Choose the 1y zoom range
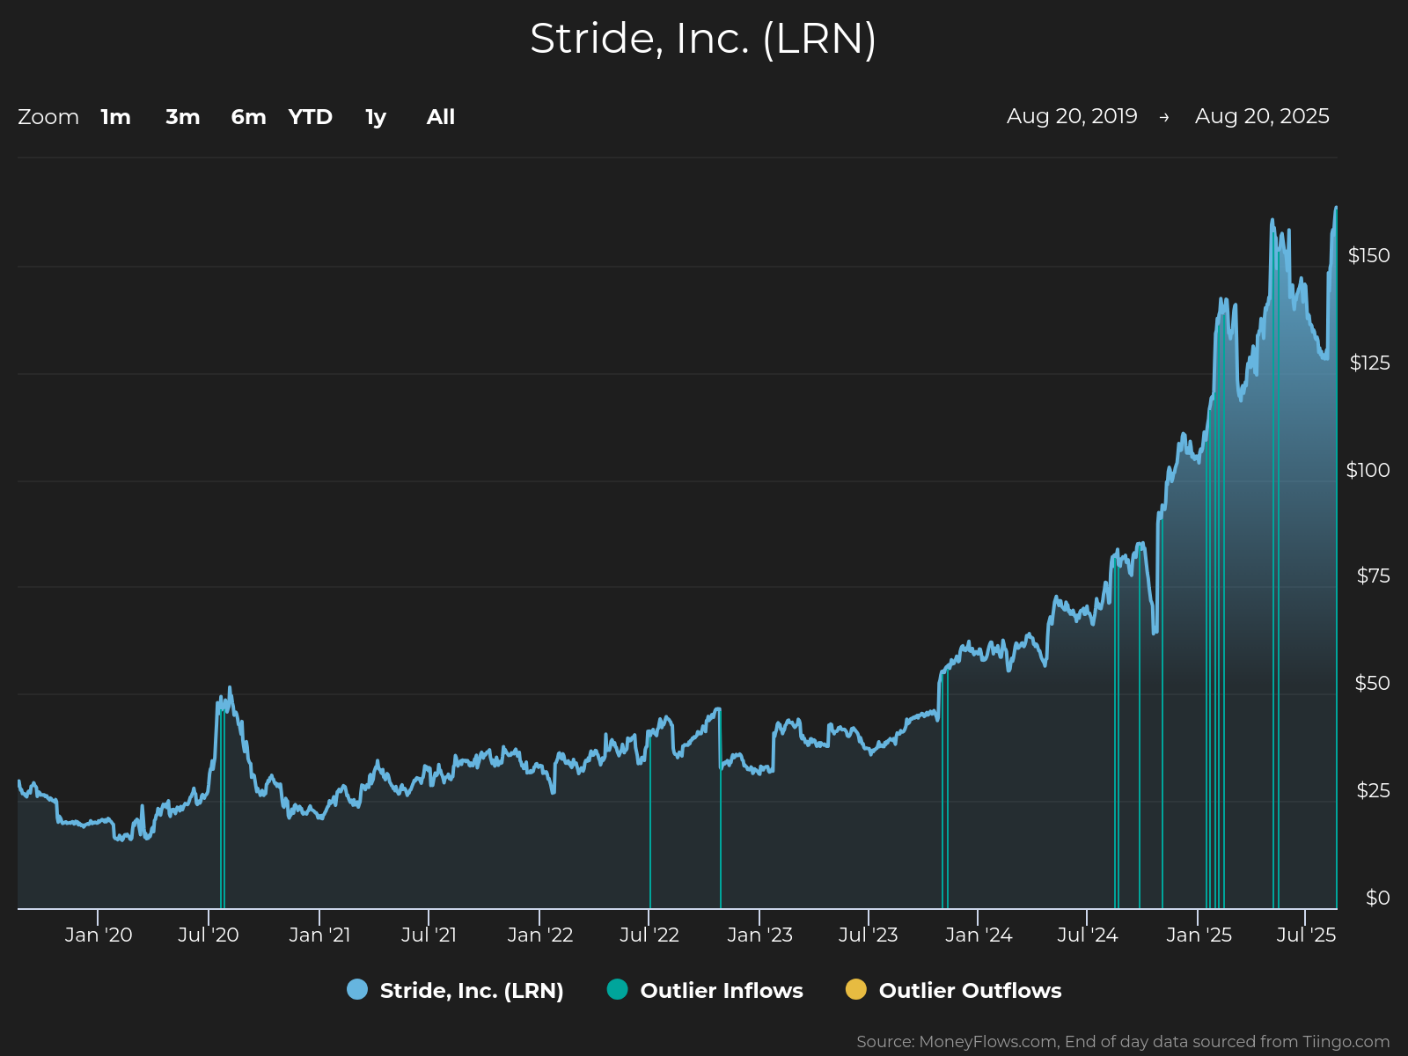The image size is (1408, 1056). (x=376, y=117)
